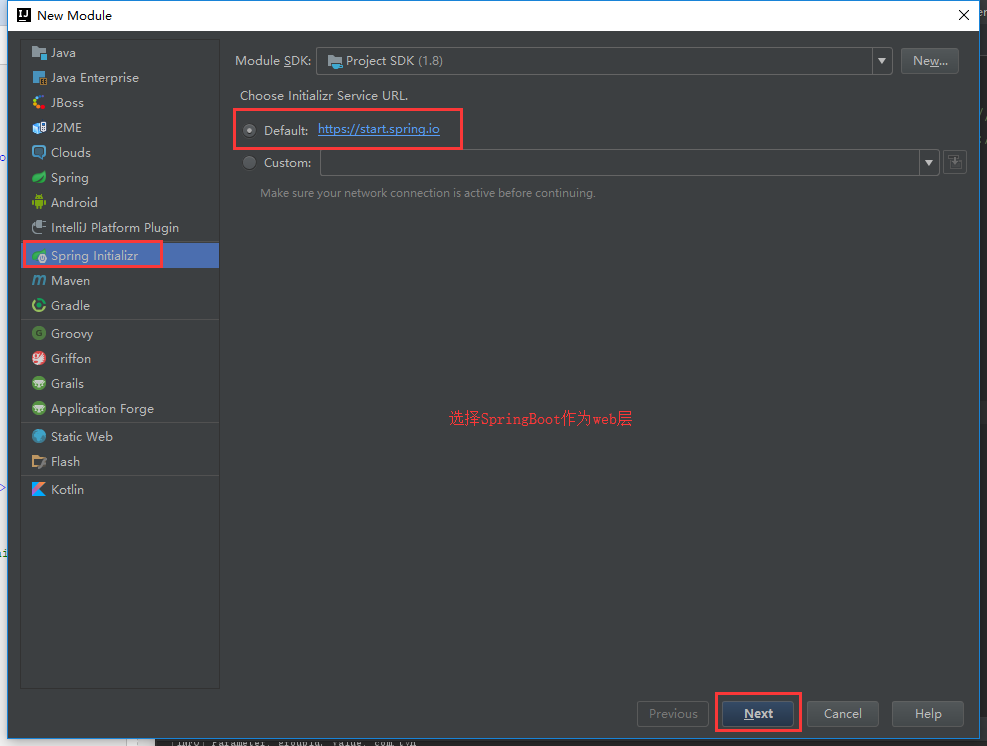Click the Gradle module icon
Viewport: 987px width, 746px height.
pyautogui.click(x=39, y=305)
